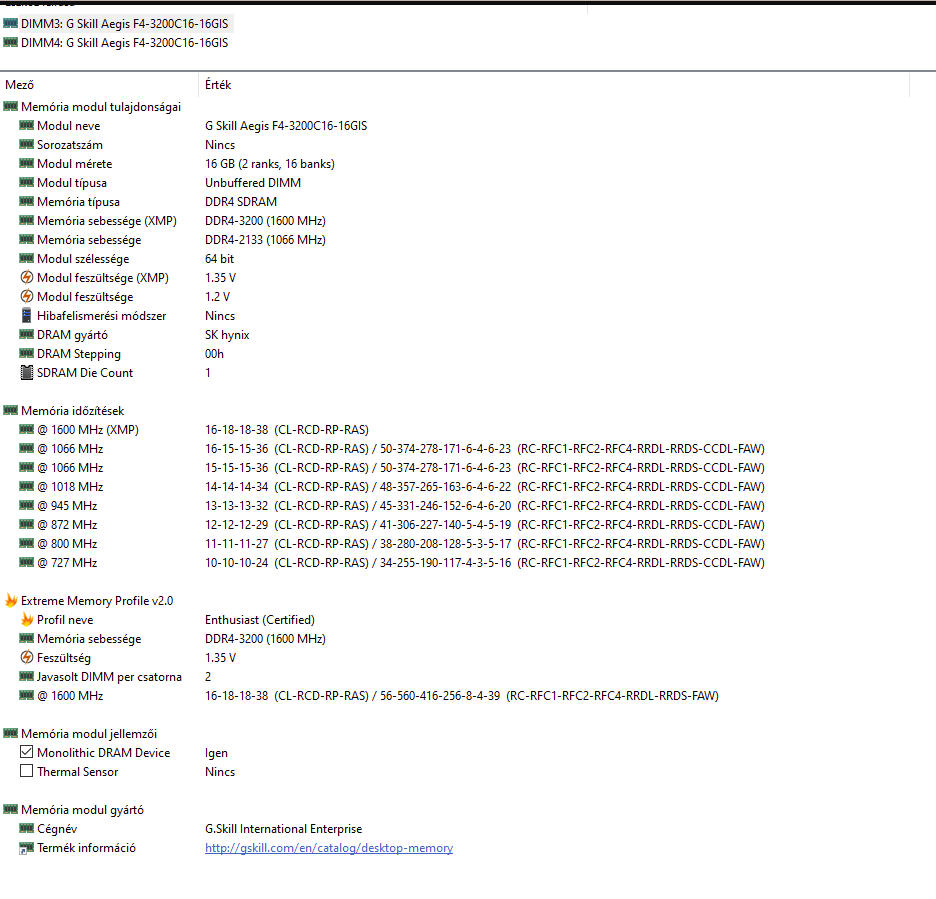
Task: Select the value 16 GB (2 ranks, 16 banks)
Action: pyautogui.click(x=270, y=164)
